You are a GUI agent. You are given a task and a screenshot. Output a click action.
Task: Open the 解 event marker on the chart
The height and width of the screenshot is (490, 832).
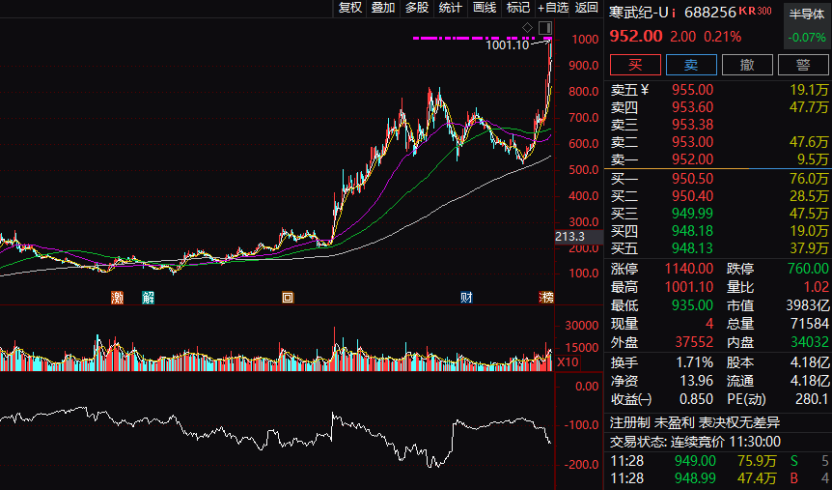pos(148,297)
